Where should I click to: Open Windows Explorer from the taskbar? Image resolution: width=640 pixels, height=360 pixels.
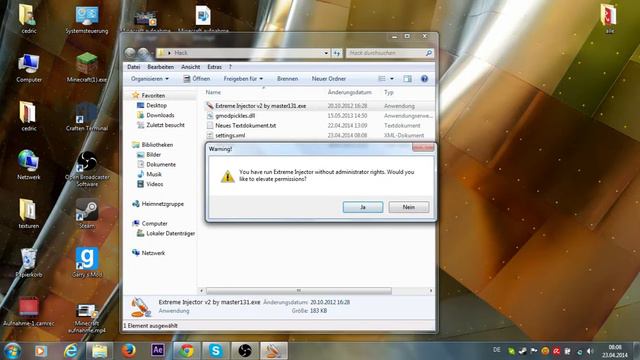(100, 351)
